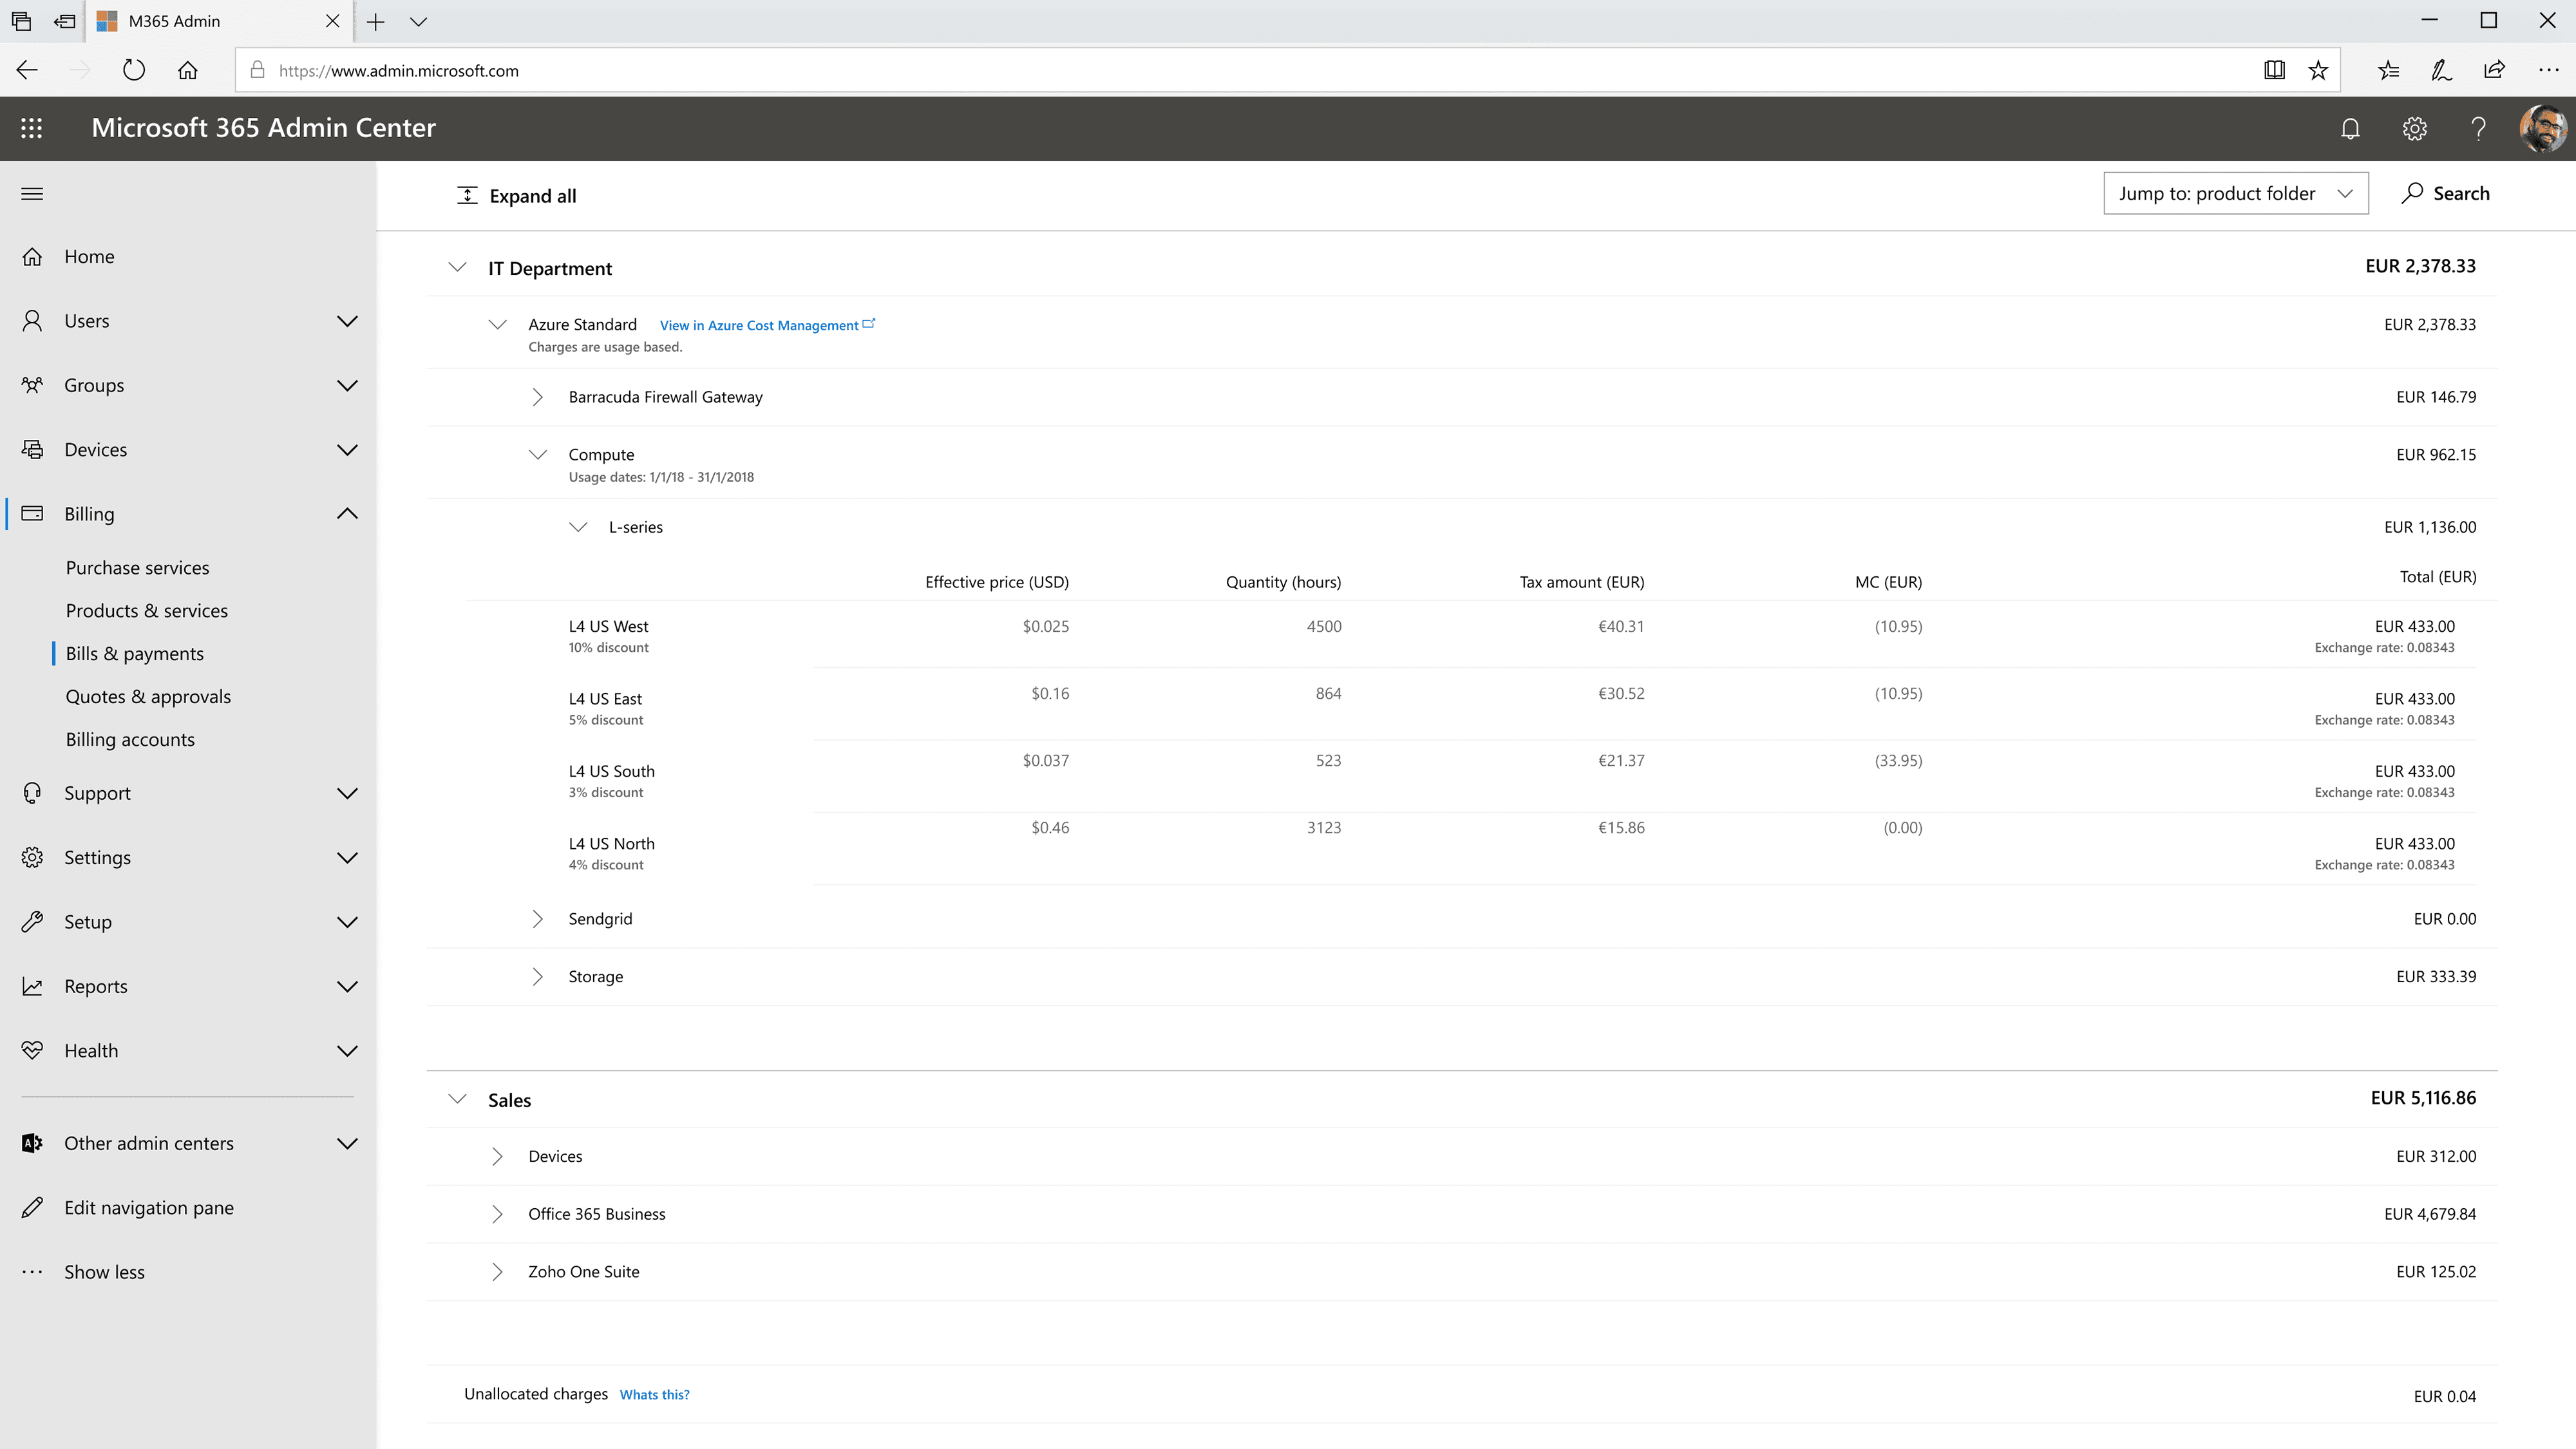Open the user profile picture menu

[x=2542, y=128]
